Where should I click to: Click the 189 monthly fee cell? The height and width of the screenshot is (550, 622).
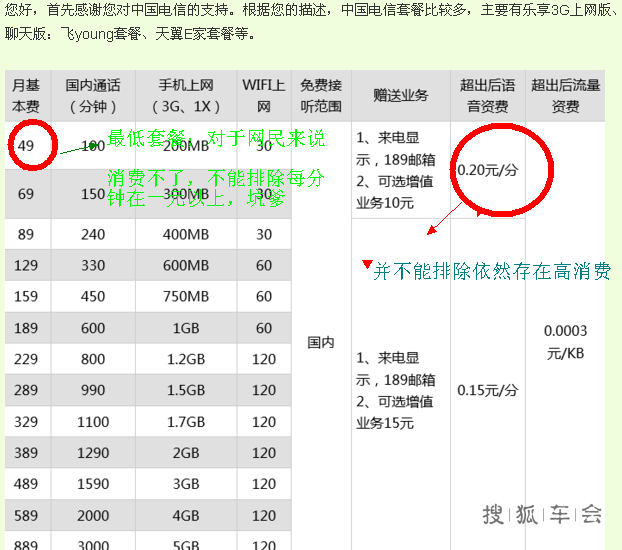click(28, 328)
